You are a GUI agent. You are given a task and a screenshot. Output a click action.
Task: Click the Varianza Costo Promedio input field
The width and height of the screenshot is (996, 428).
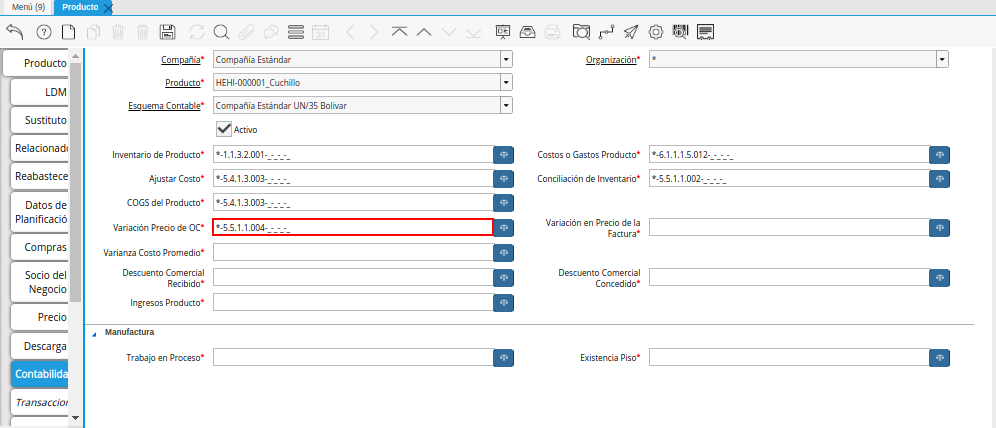[x=353, y=252]
